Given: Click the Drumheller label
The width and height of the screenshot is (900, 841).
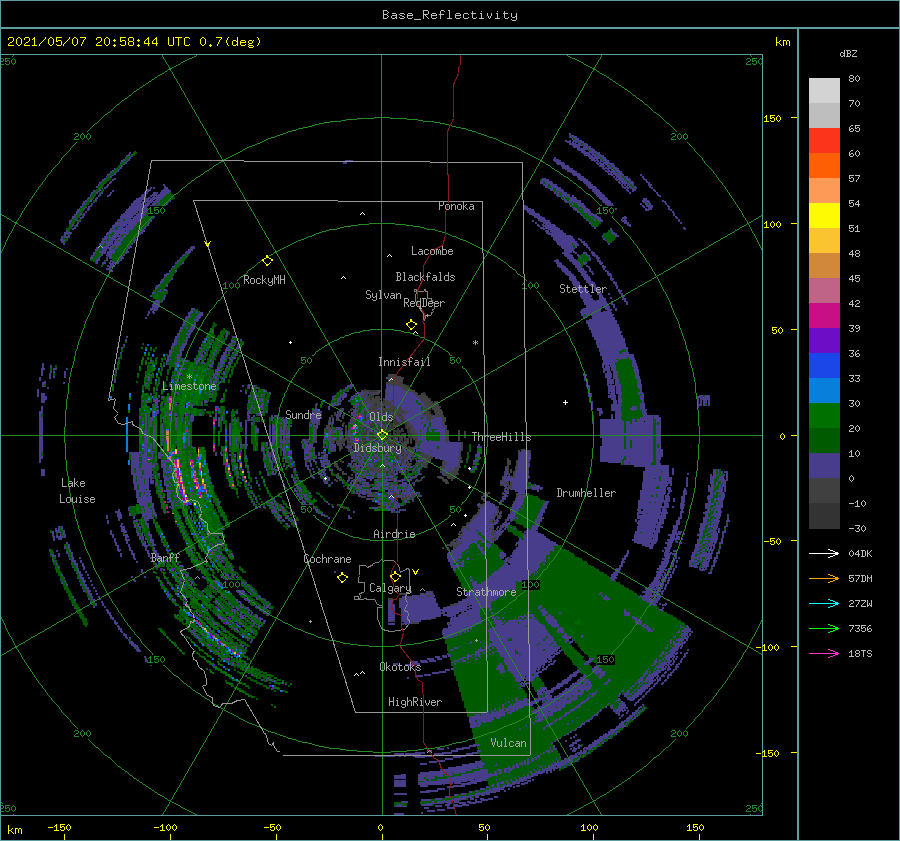Looking at the screenshot, I should (x=586, y=493).
